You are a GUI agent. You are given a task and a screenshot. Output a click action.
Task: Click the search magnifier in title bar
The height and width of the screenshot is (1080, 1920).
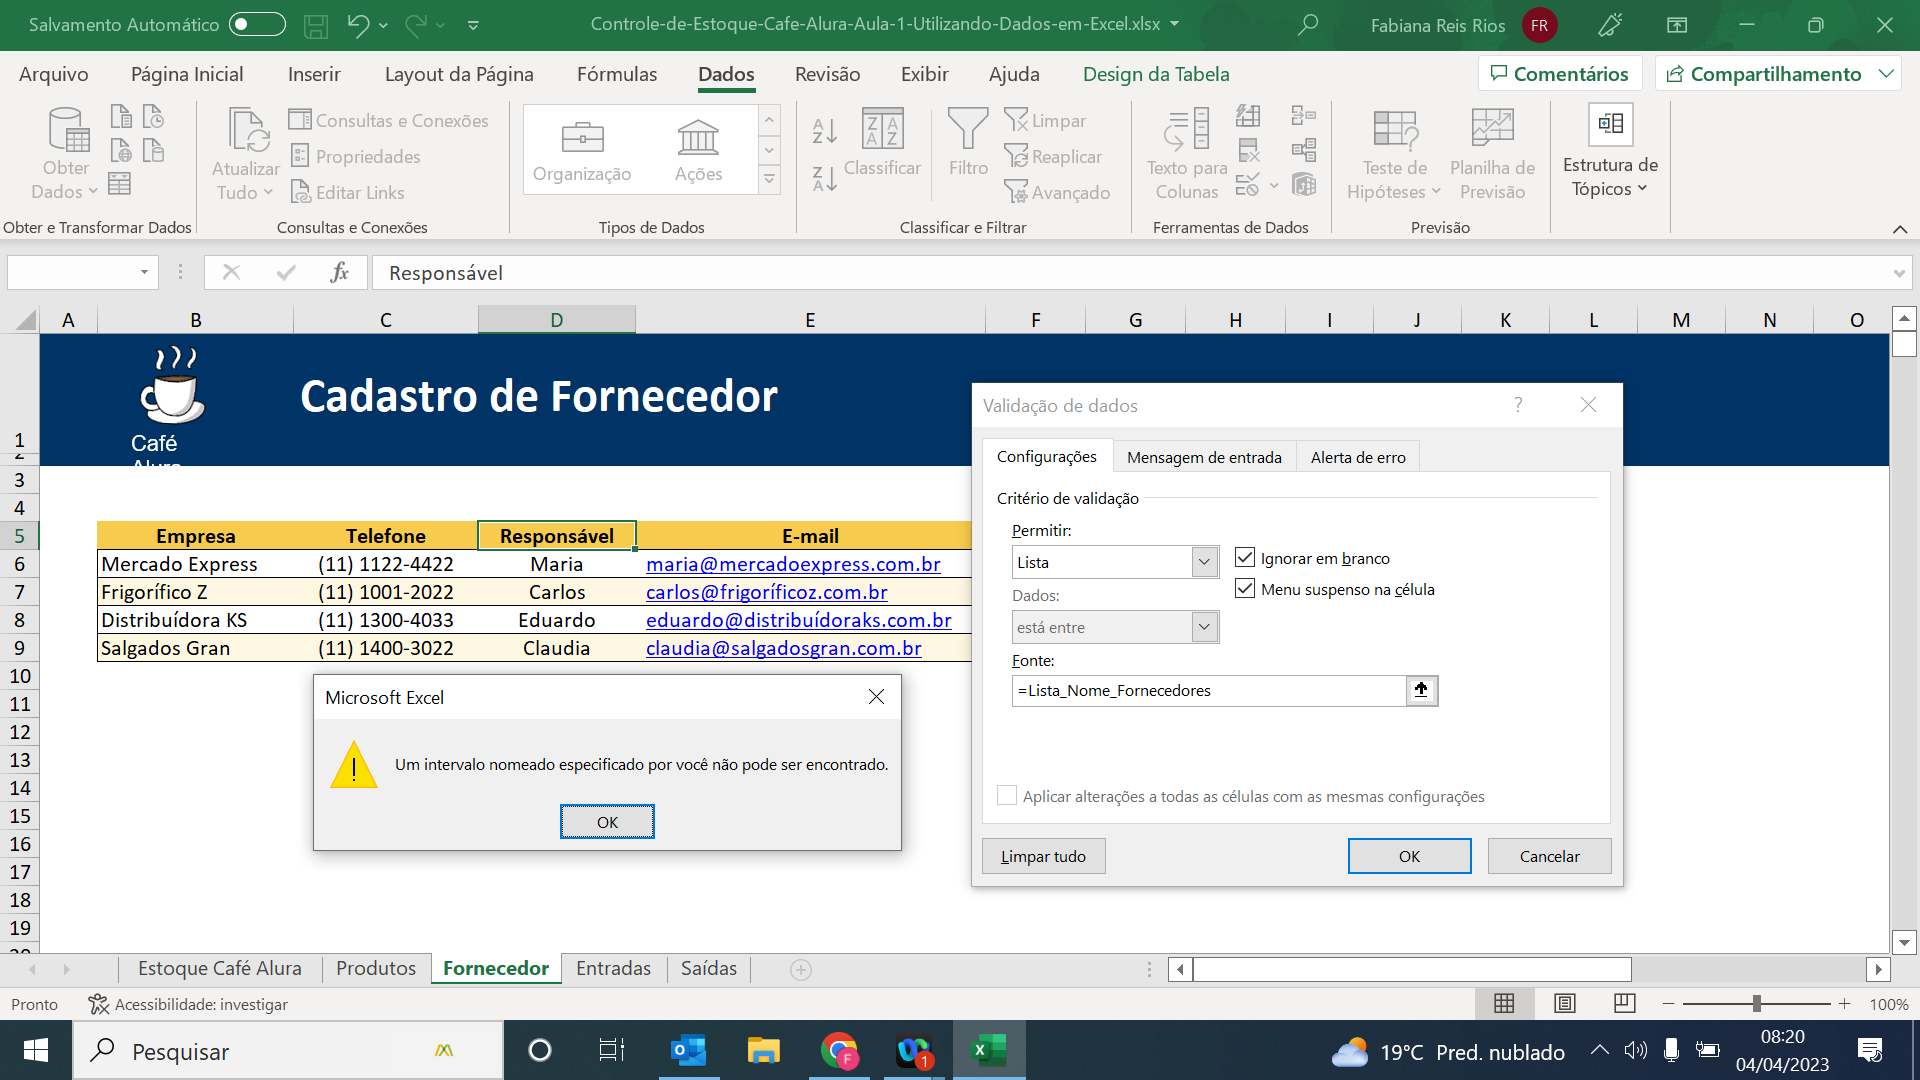point(1307,25)
